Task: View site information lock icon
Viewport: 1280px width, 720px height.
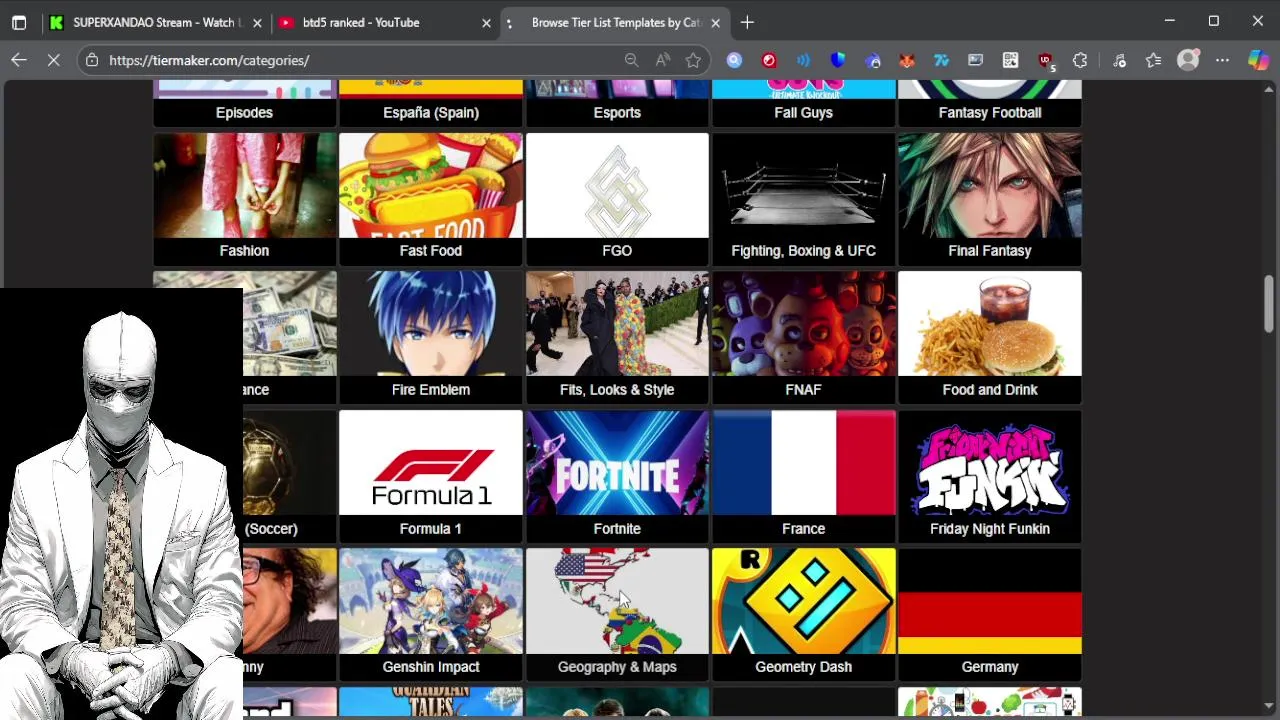Action: tap(92, 60)
